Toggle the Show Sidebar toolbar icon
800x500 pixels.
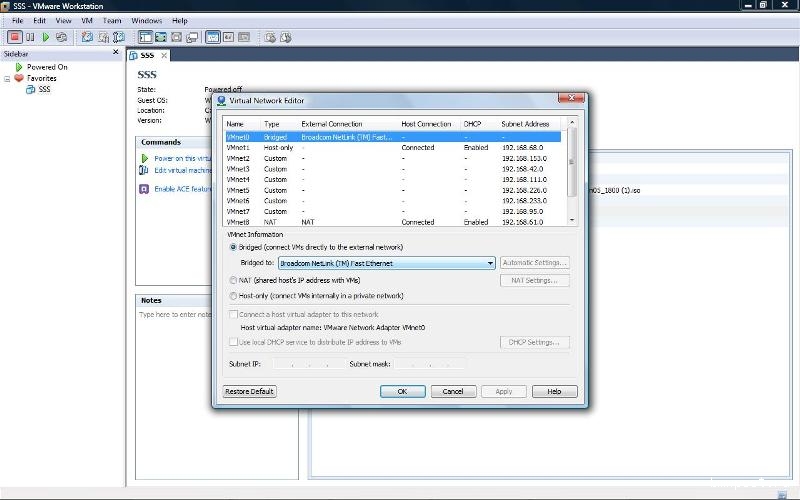pyautogui.click(x=145, y=37)
